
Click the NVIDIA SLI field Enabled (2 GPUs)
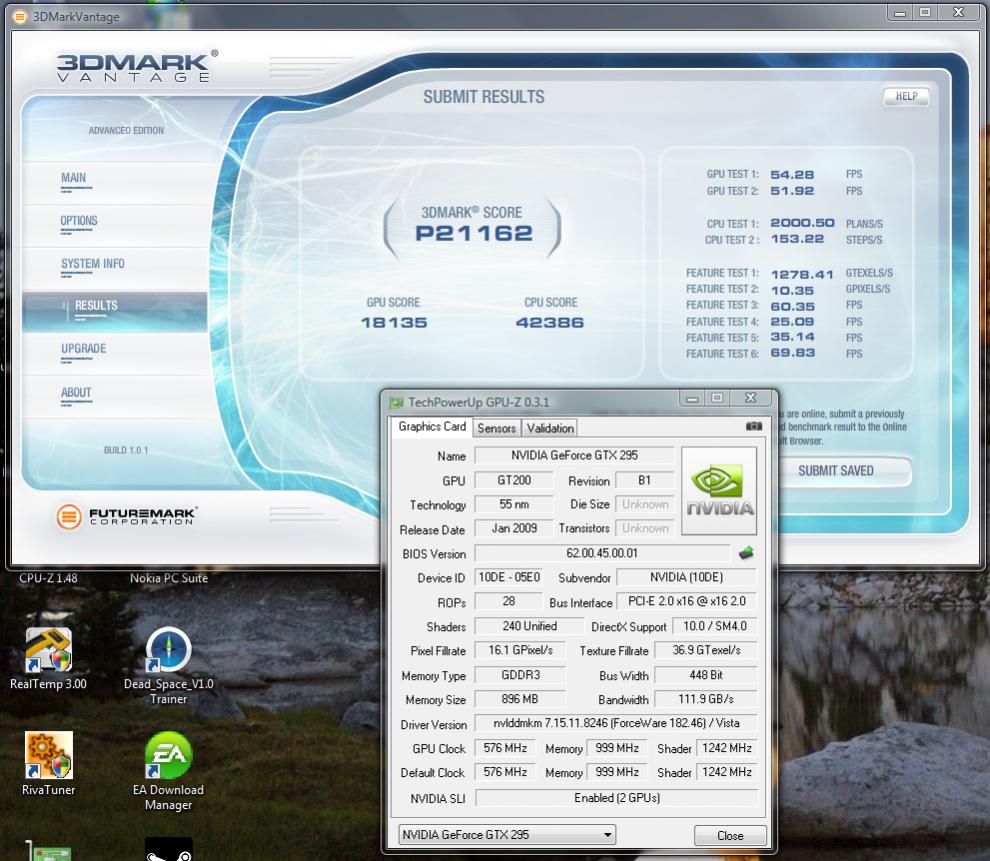pos(617,798)
